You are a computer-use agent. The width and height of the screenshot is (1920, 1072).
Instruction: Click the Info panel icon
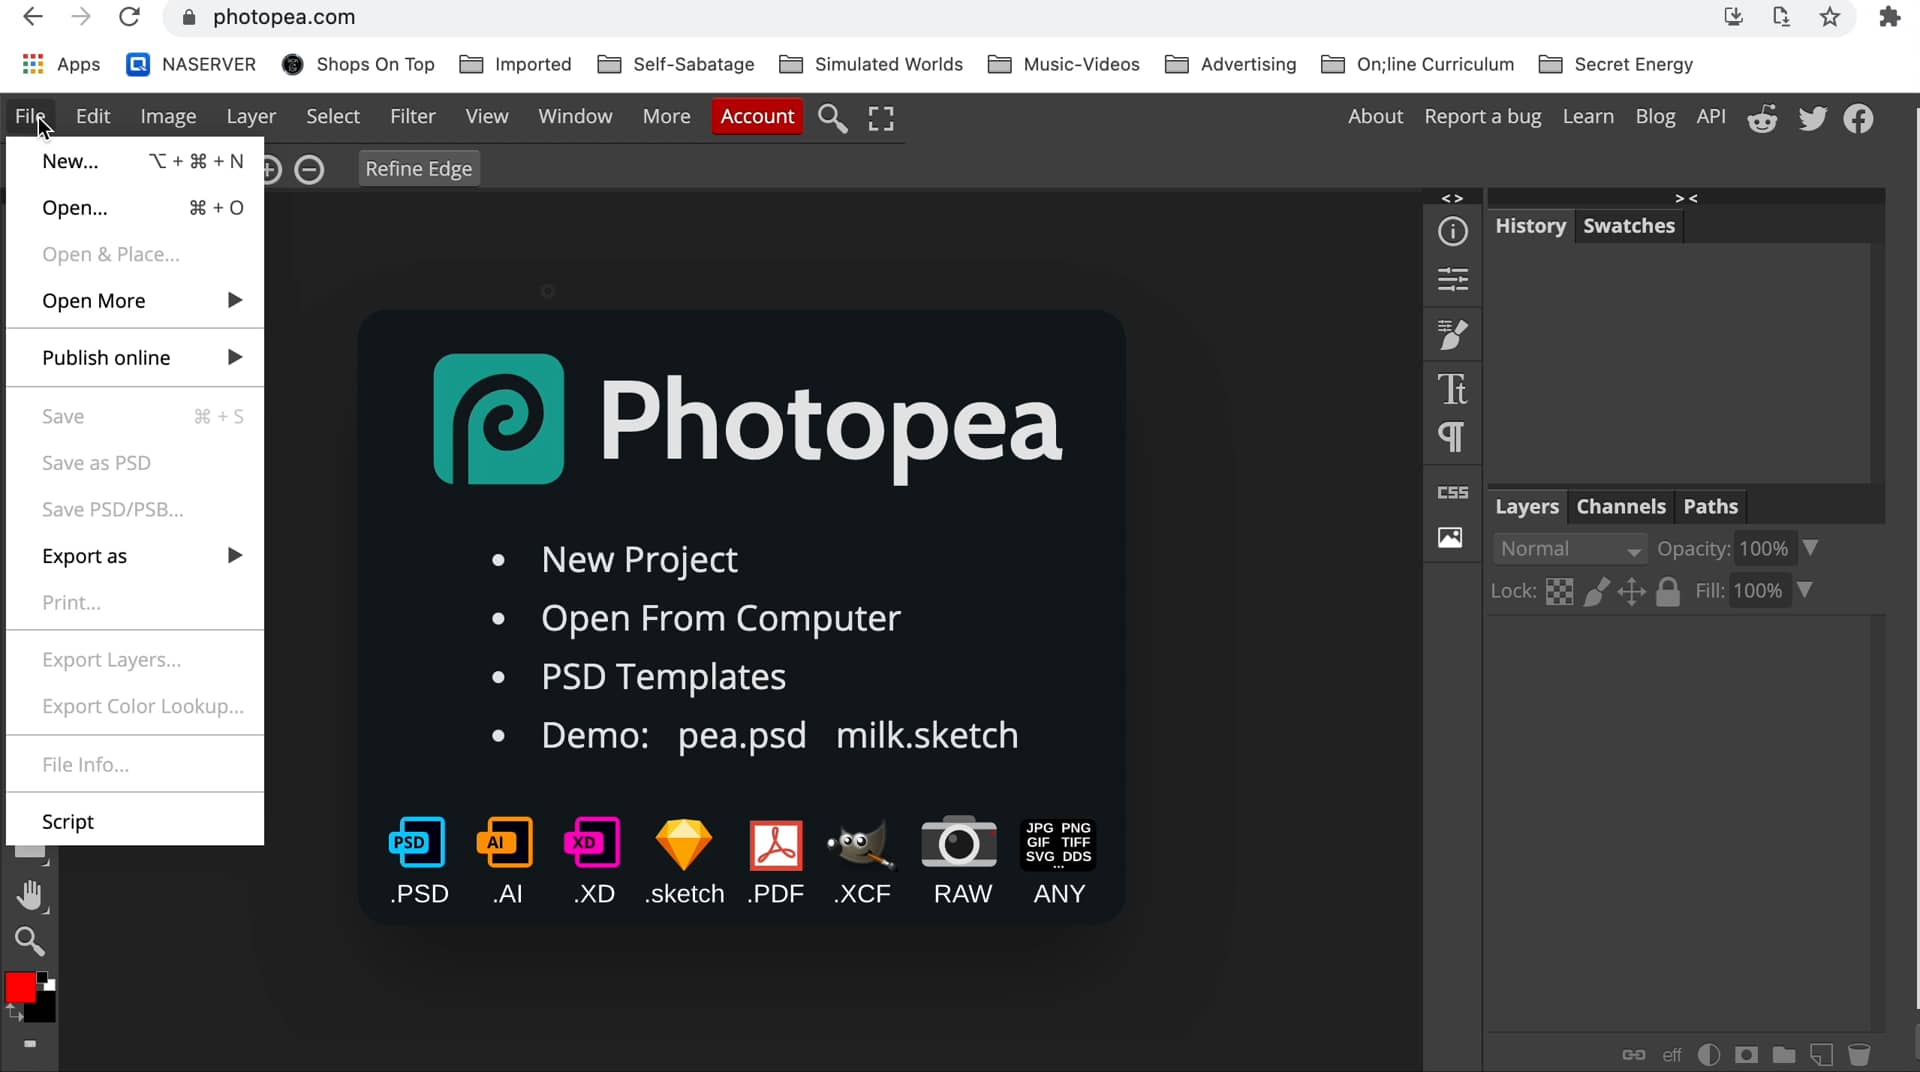(x=1453, y=231)
